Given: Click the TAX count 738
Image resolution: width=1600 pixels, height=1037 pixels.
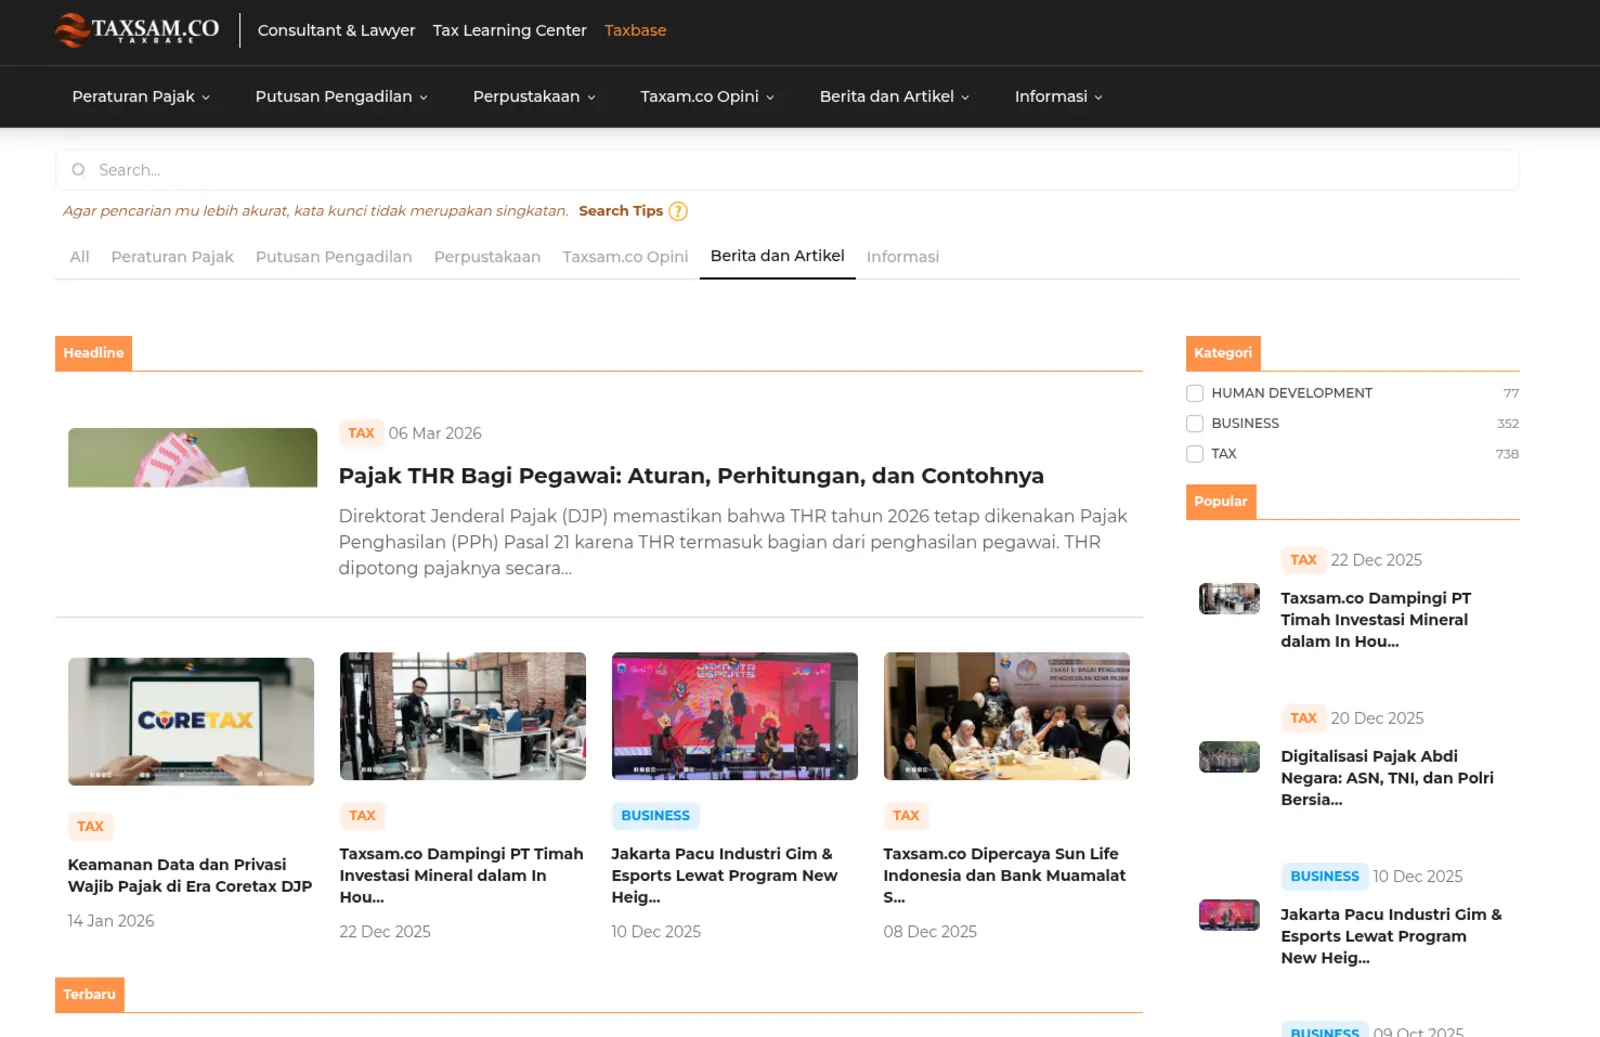Looking at the screenshot, I should tap(1507, 454).
